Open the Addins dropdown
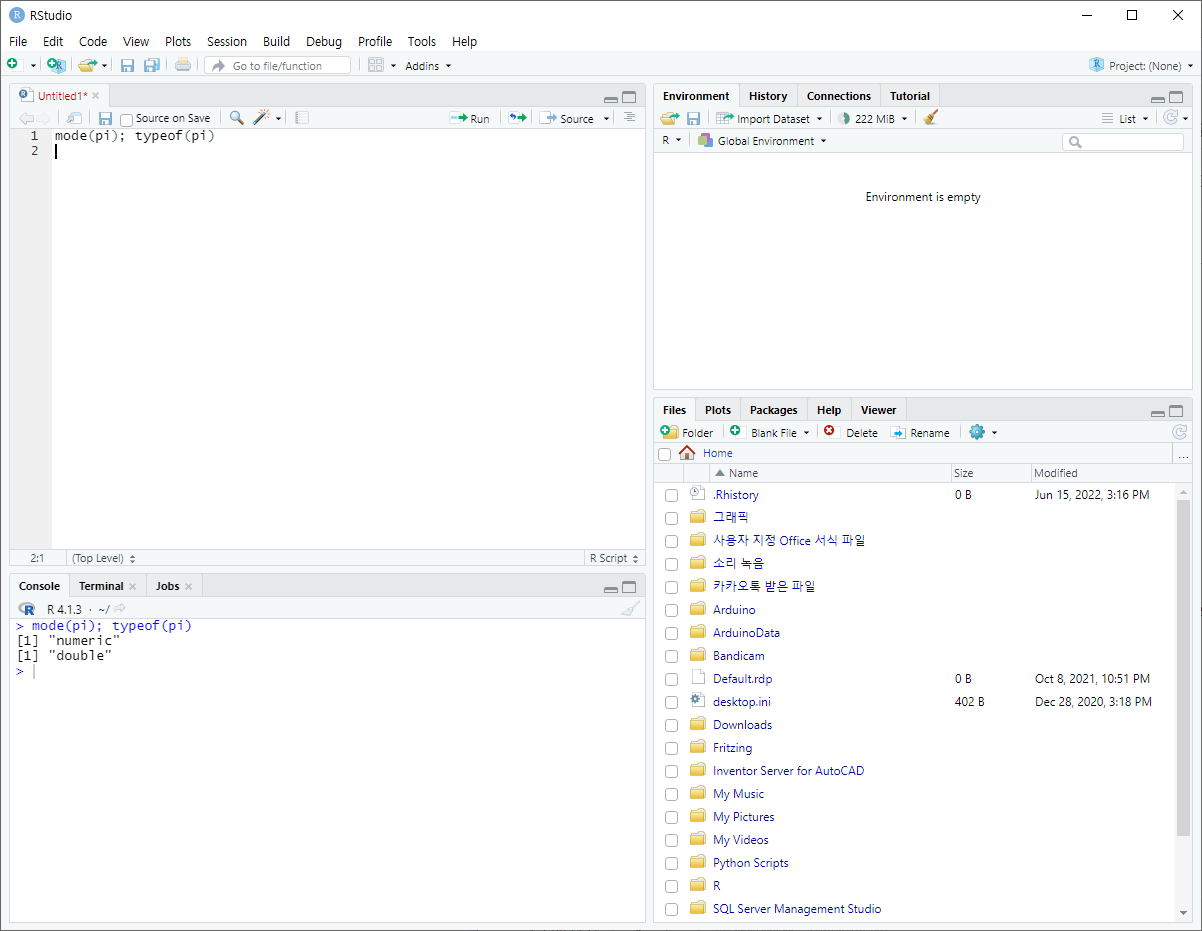Viewport: 1202px width, 931px height. click(428, 66)
